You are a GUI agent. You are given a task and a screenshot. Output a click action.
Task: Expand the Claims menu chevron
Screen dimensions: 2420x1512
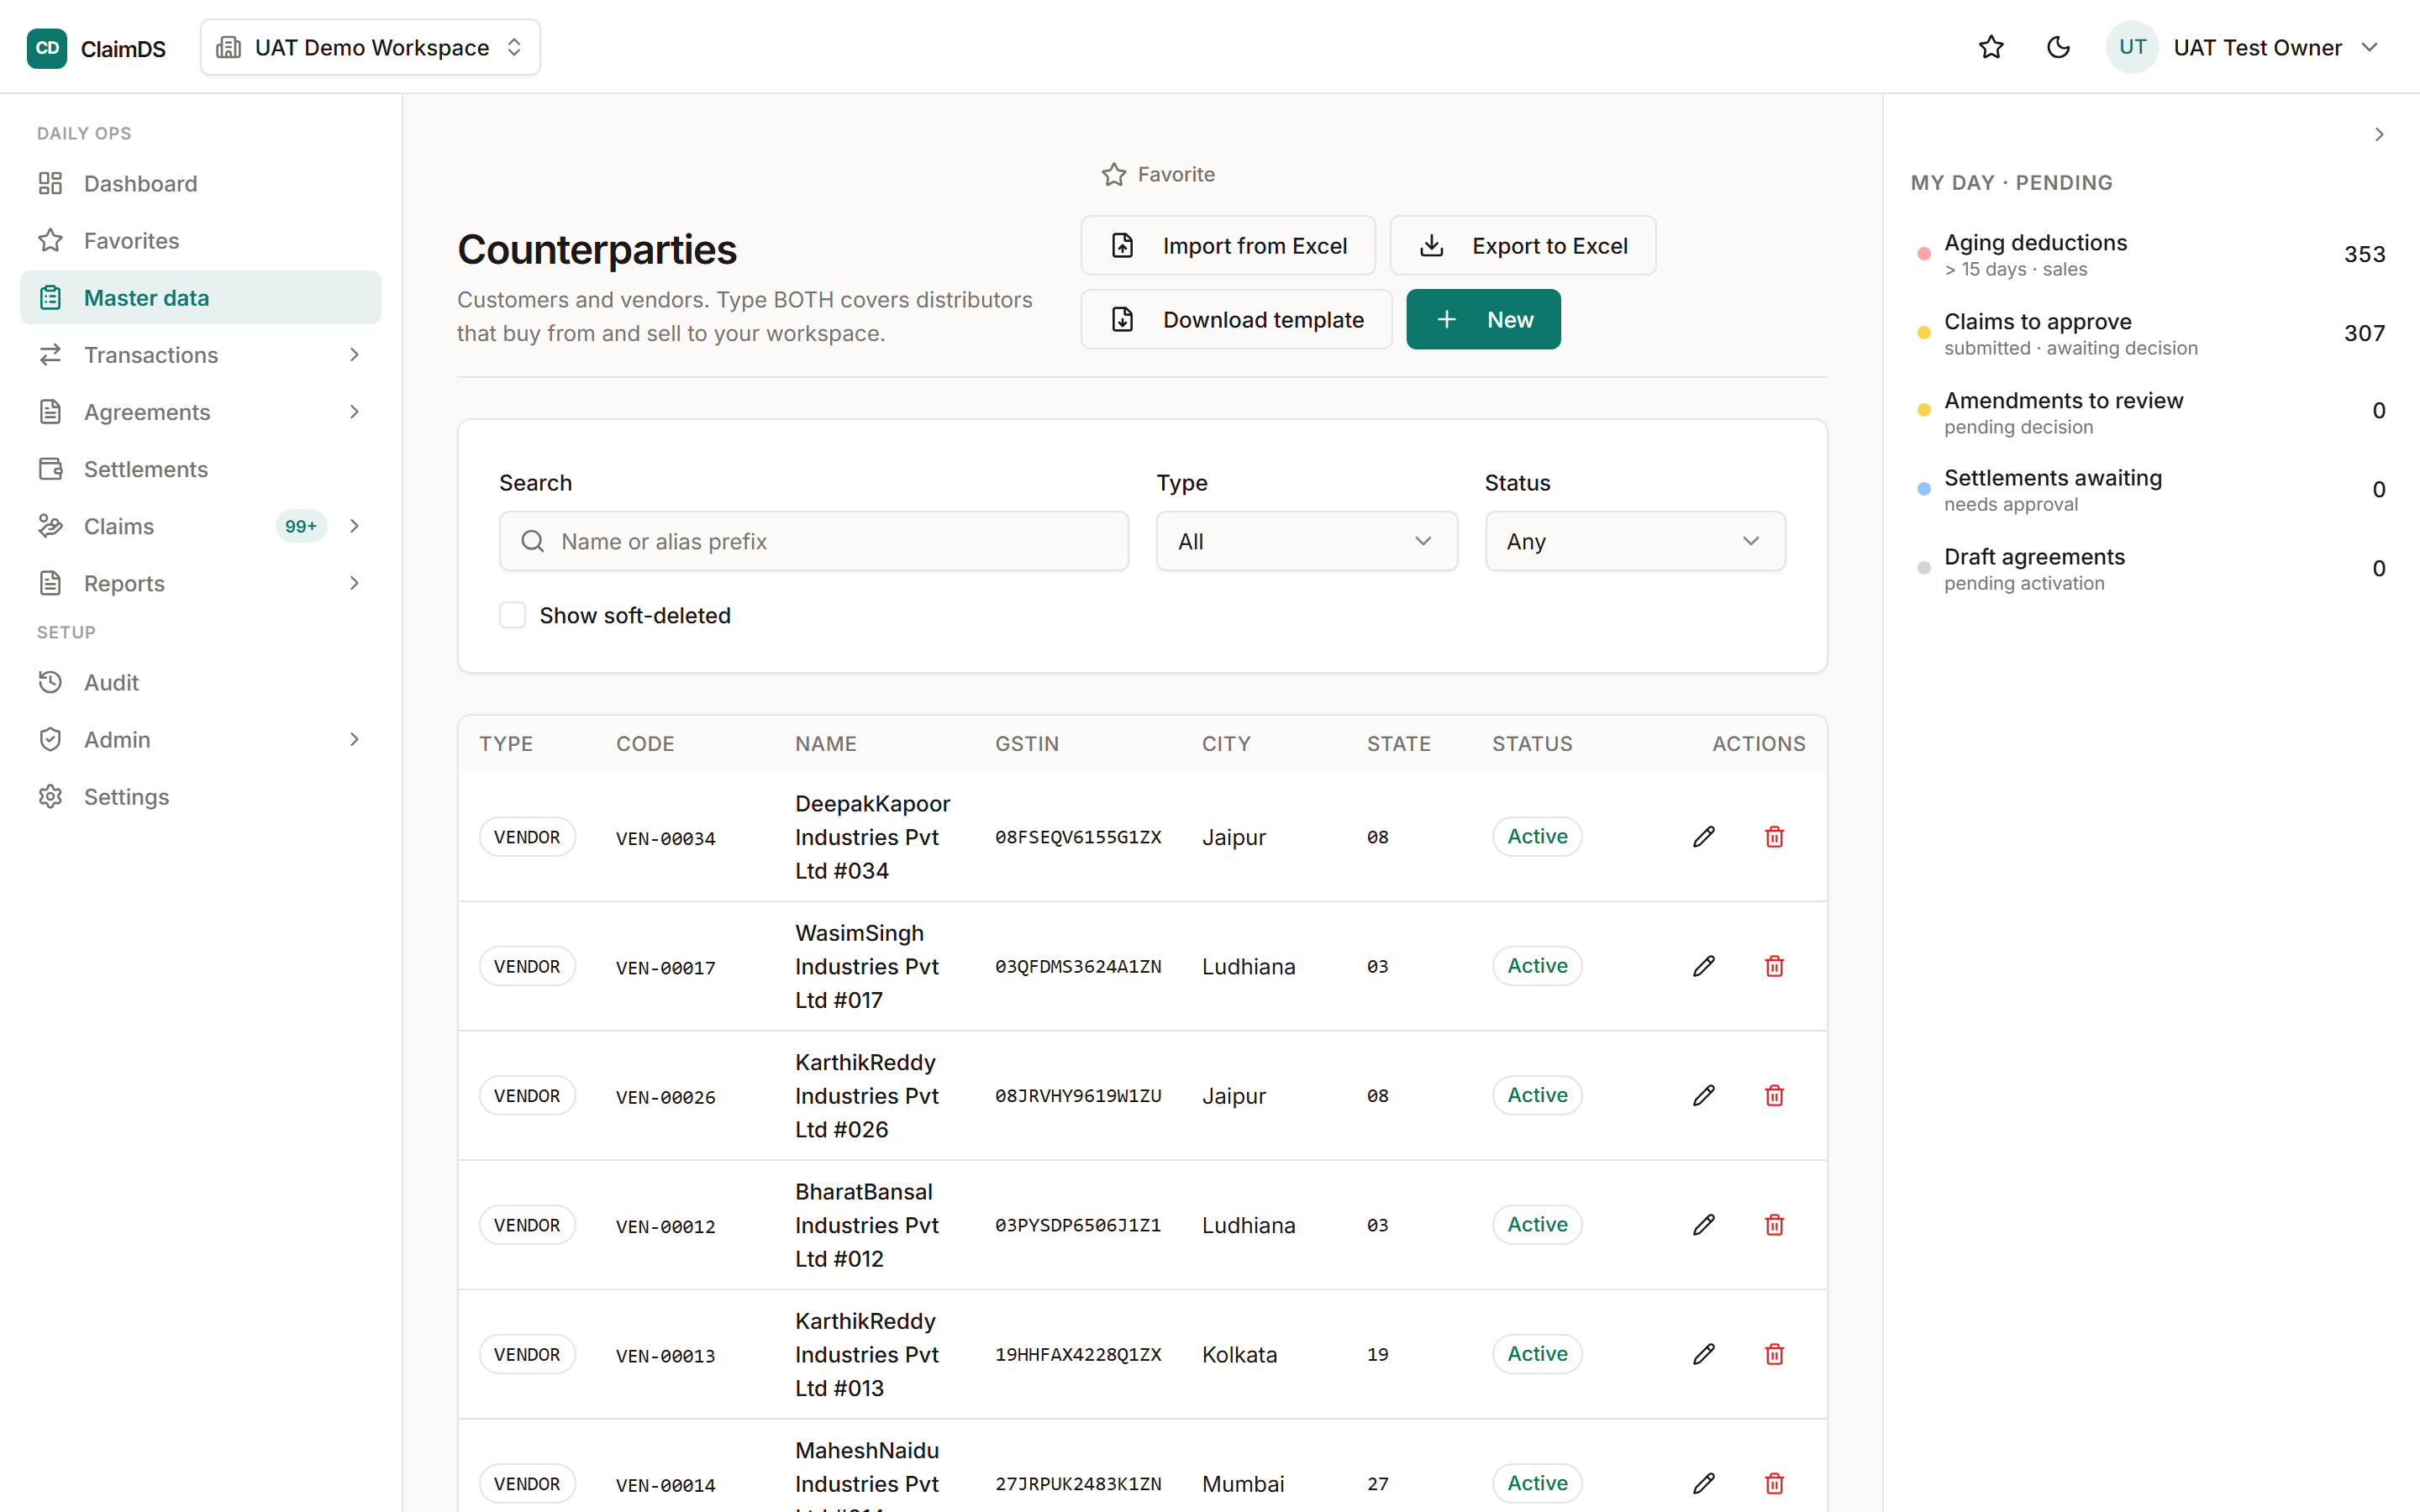coord(354,526)
